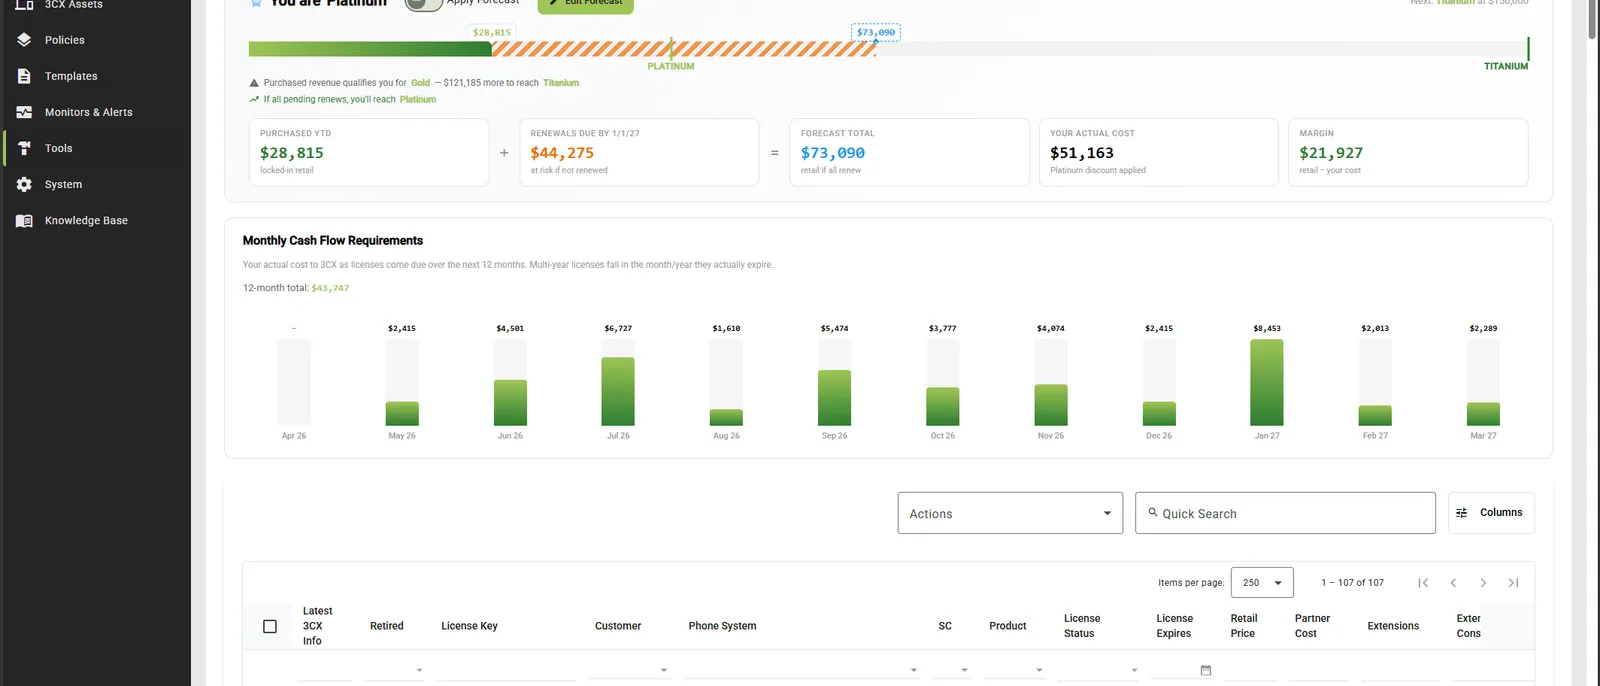Viewport: 1600px width, 686px height.
Task: Click the Gold tier link
Action: point(420,83)
